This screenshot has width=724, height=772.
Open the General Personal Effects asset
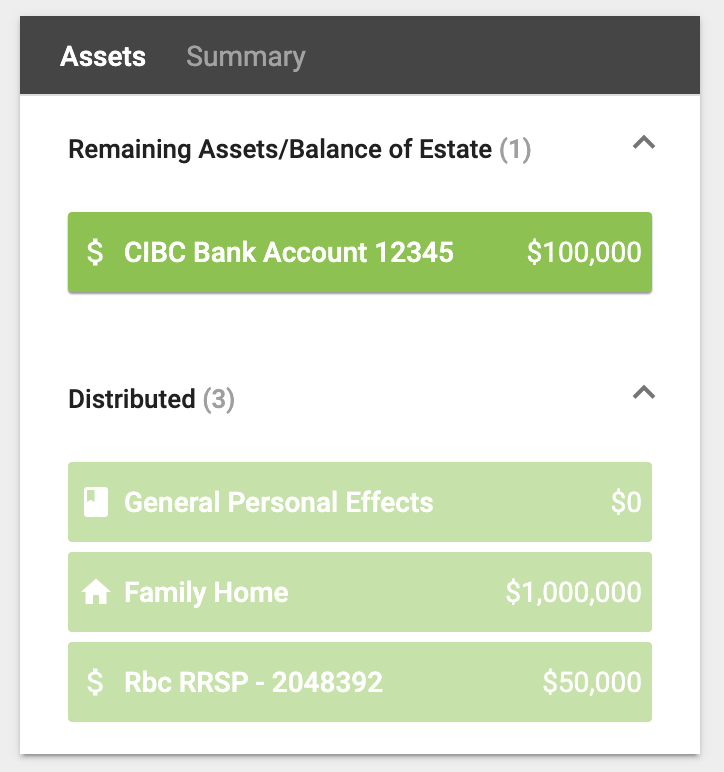coord(360,502)
